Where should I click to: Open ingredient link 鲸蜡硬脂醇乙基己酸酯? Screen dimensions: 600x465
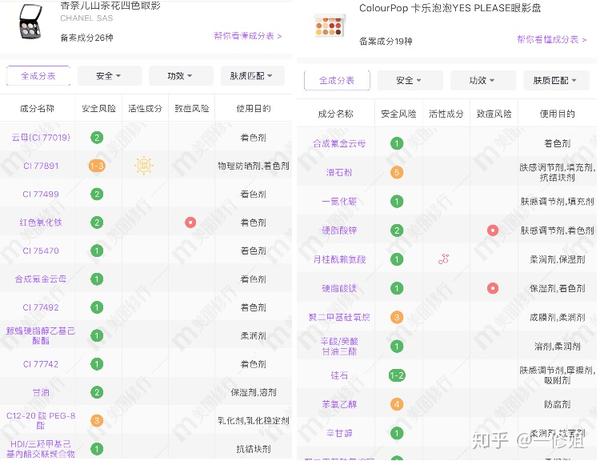41,336
